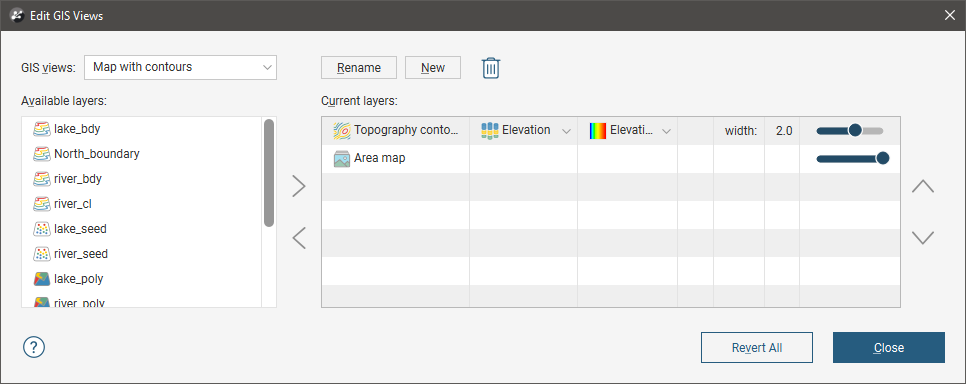Click the Elevation attribute icon
The height and width of the screenshot is (384, 966).
coord(489,131)
